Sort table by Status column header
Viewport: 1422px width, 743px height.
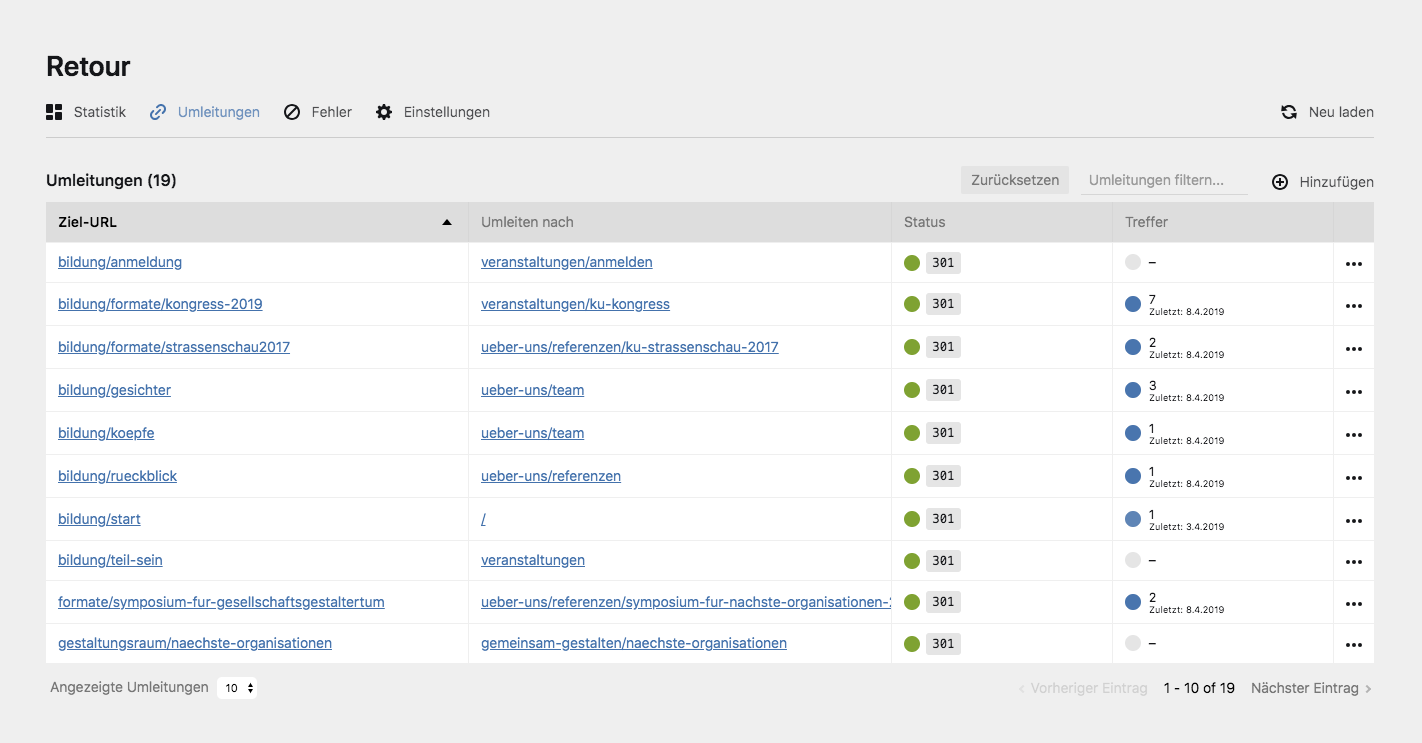click(924, 222)
